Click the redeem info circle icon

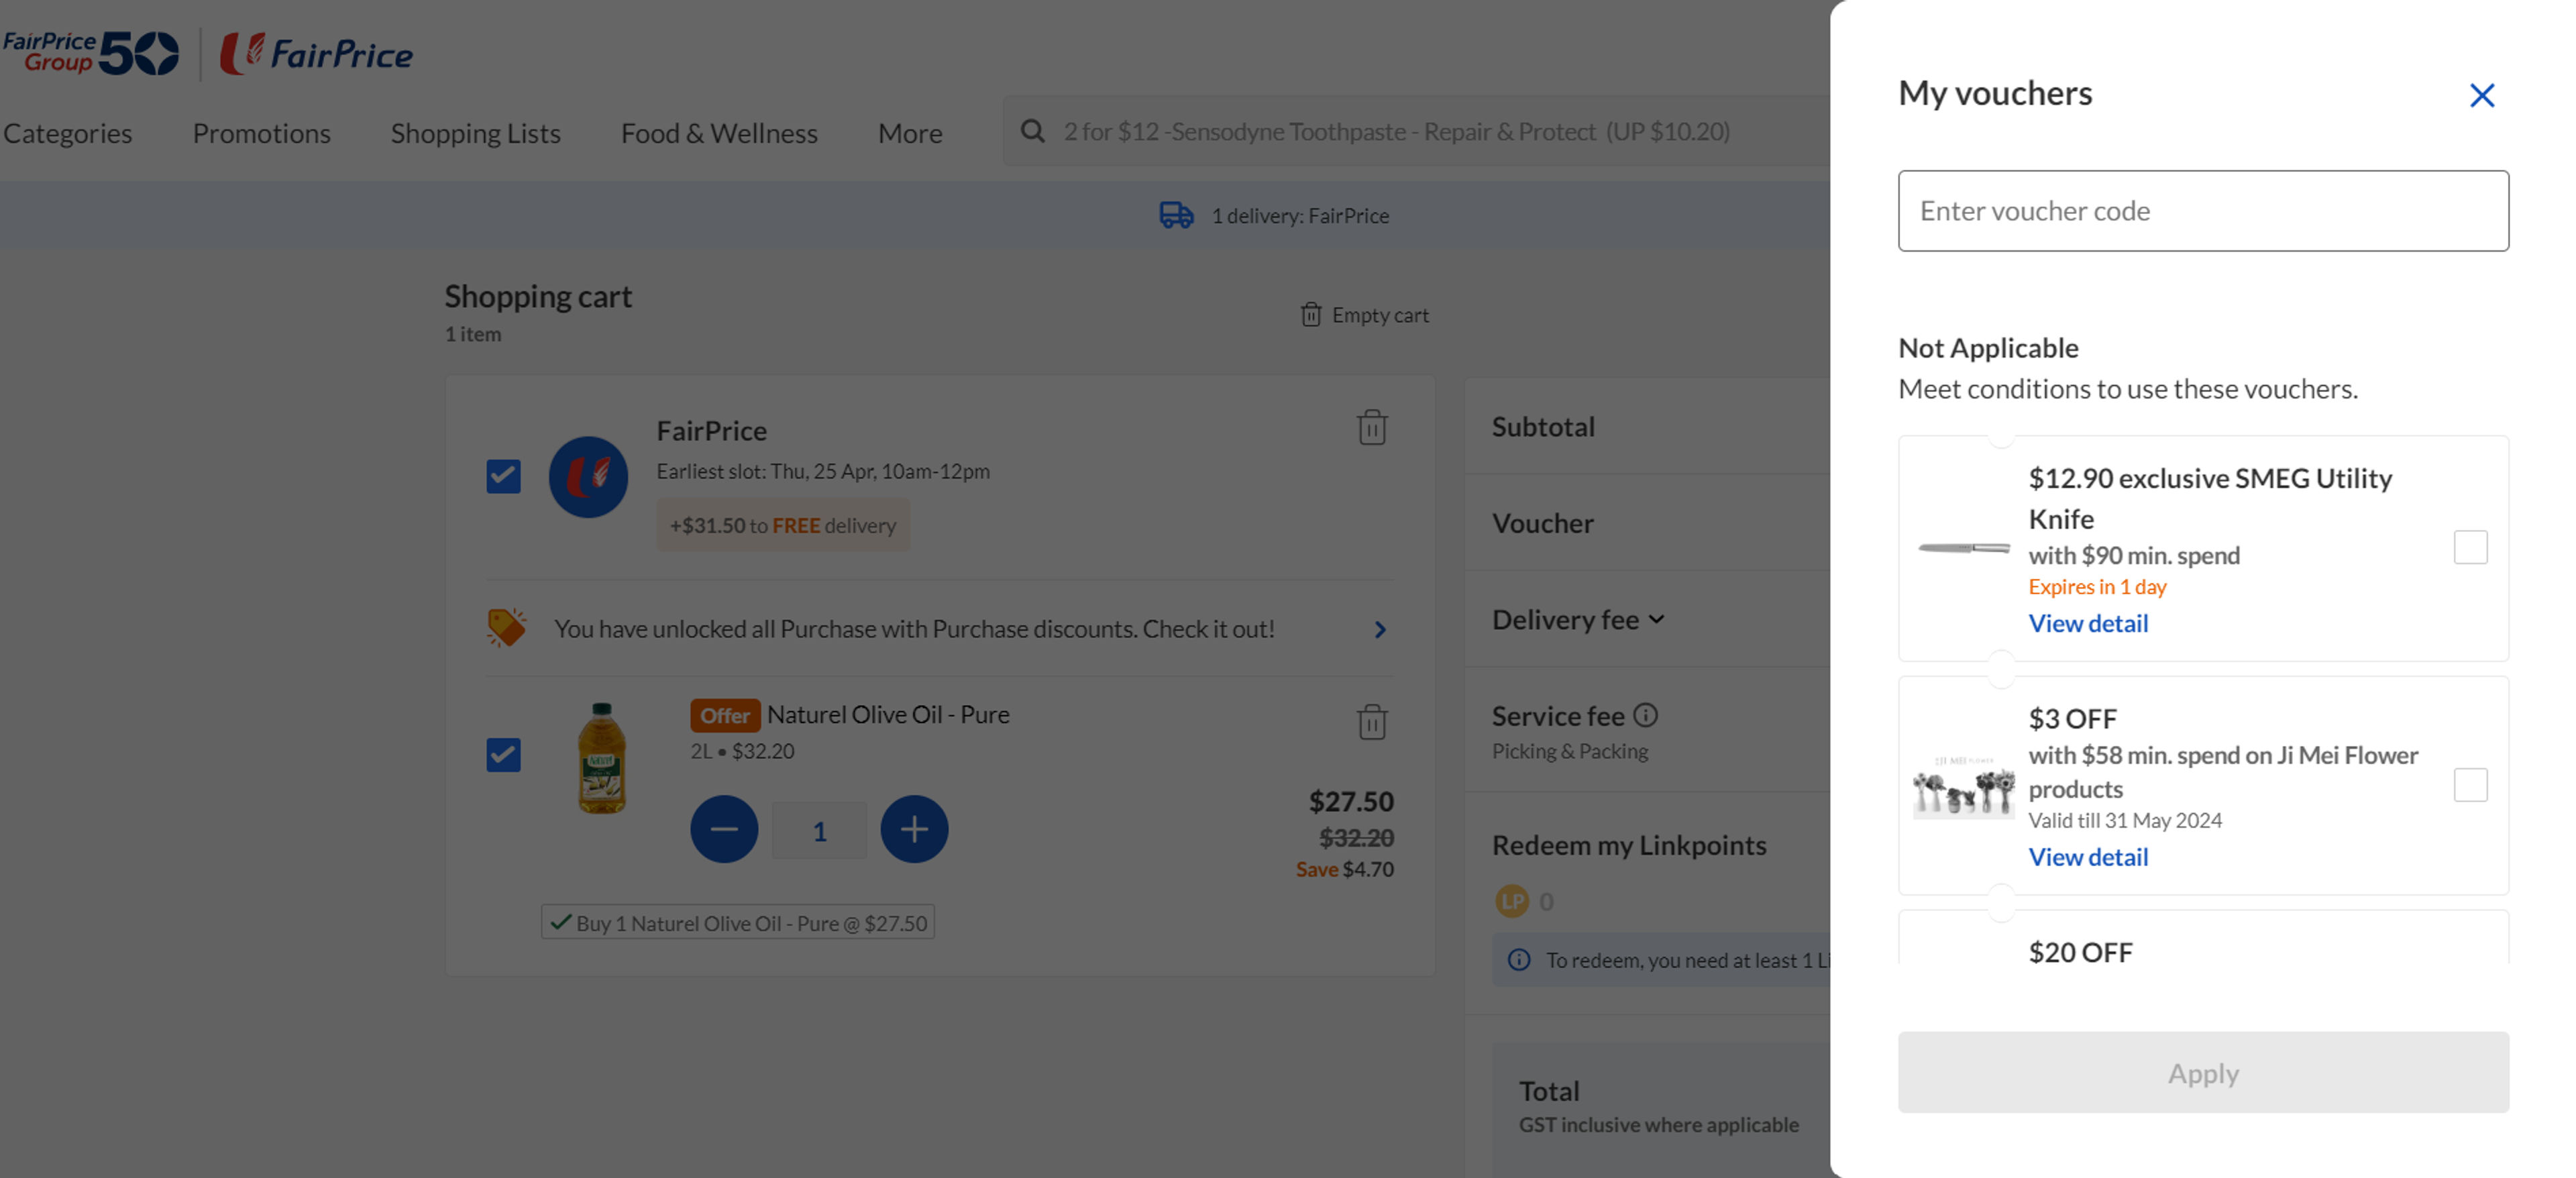point(1518,960)
